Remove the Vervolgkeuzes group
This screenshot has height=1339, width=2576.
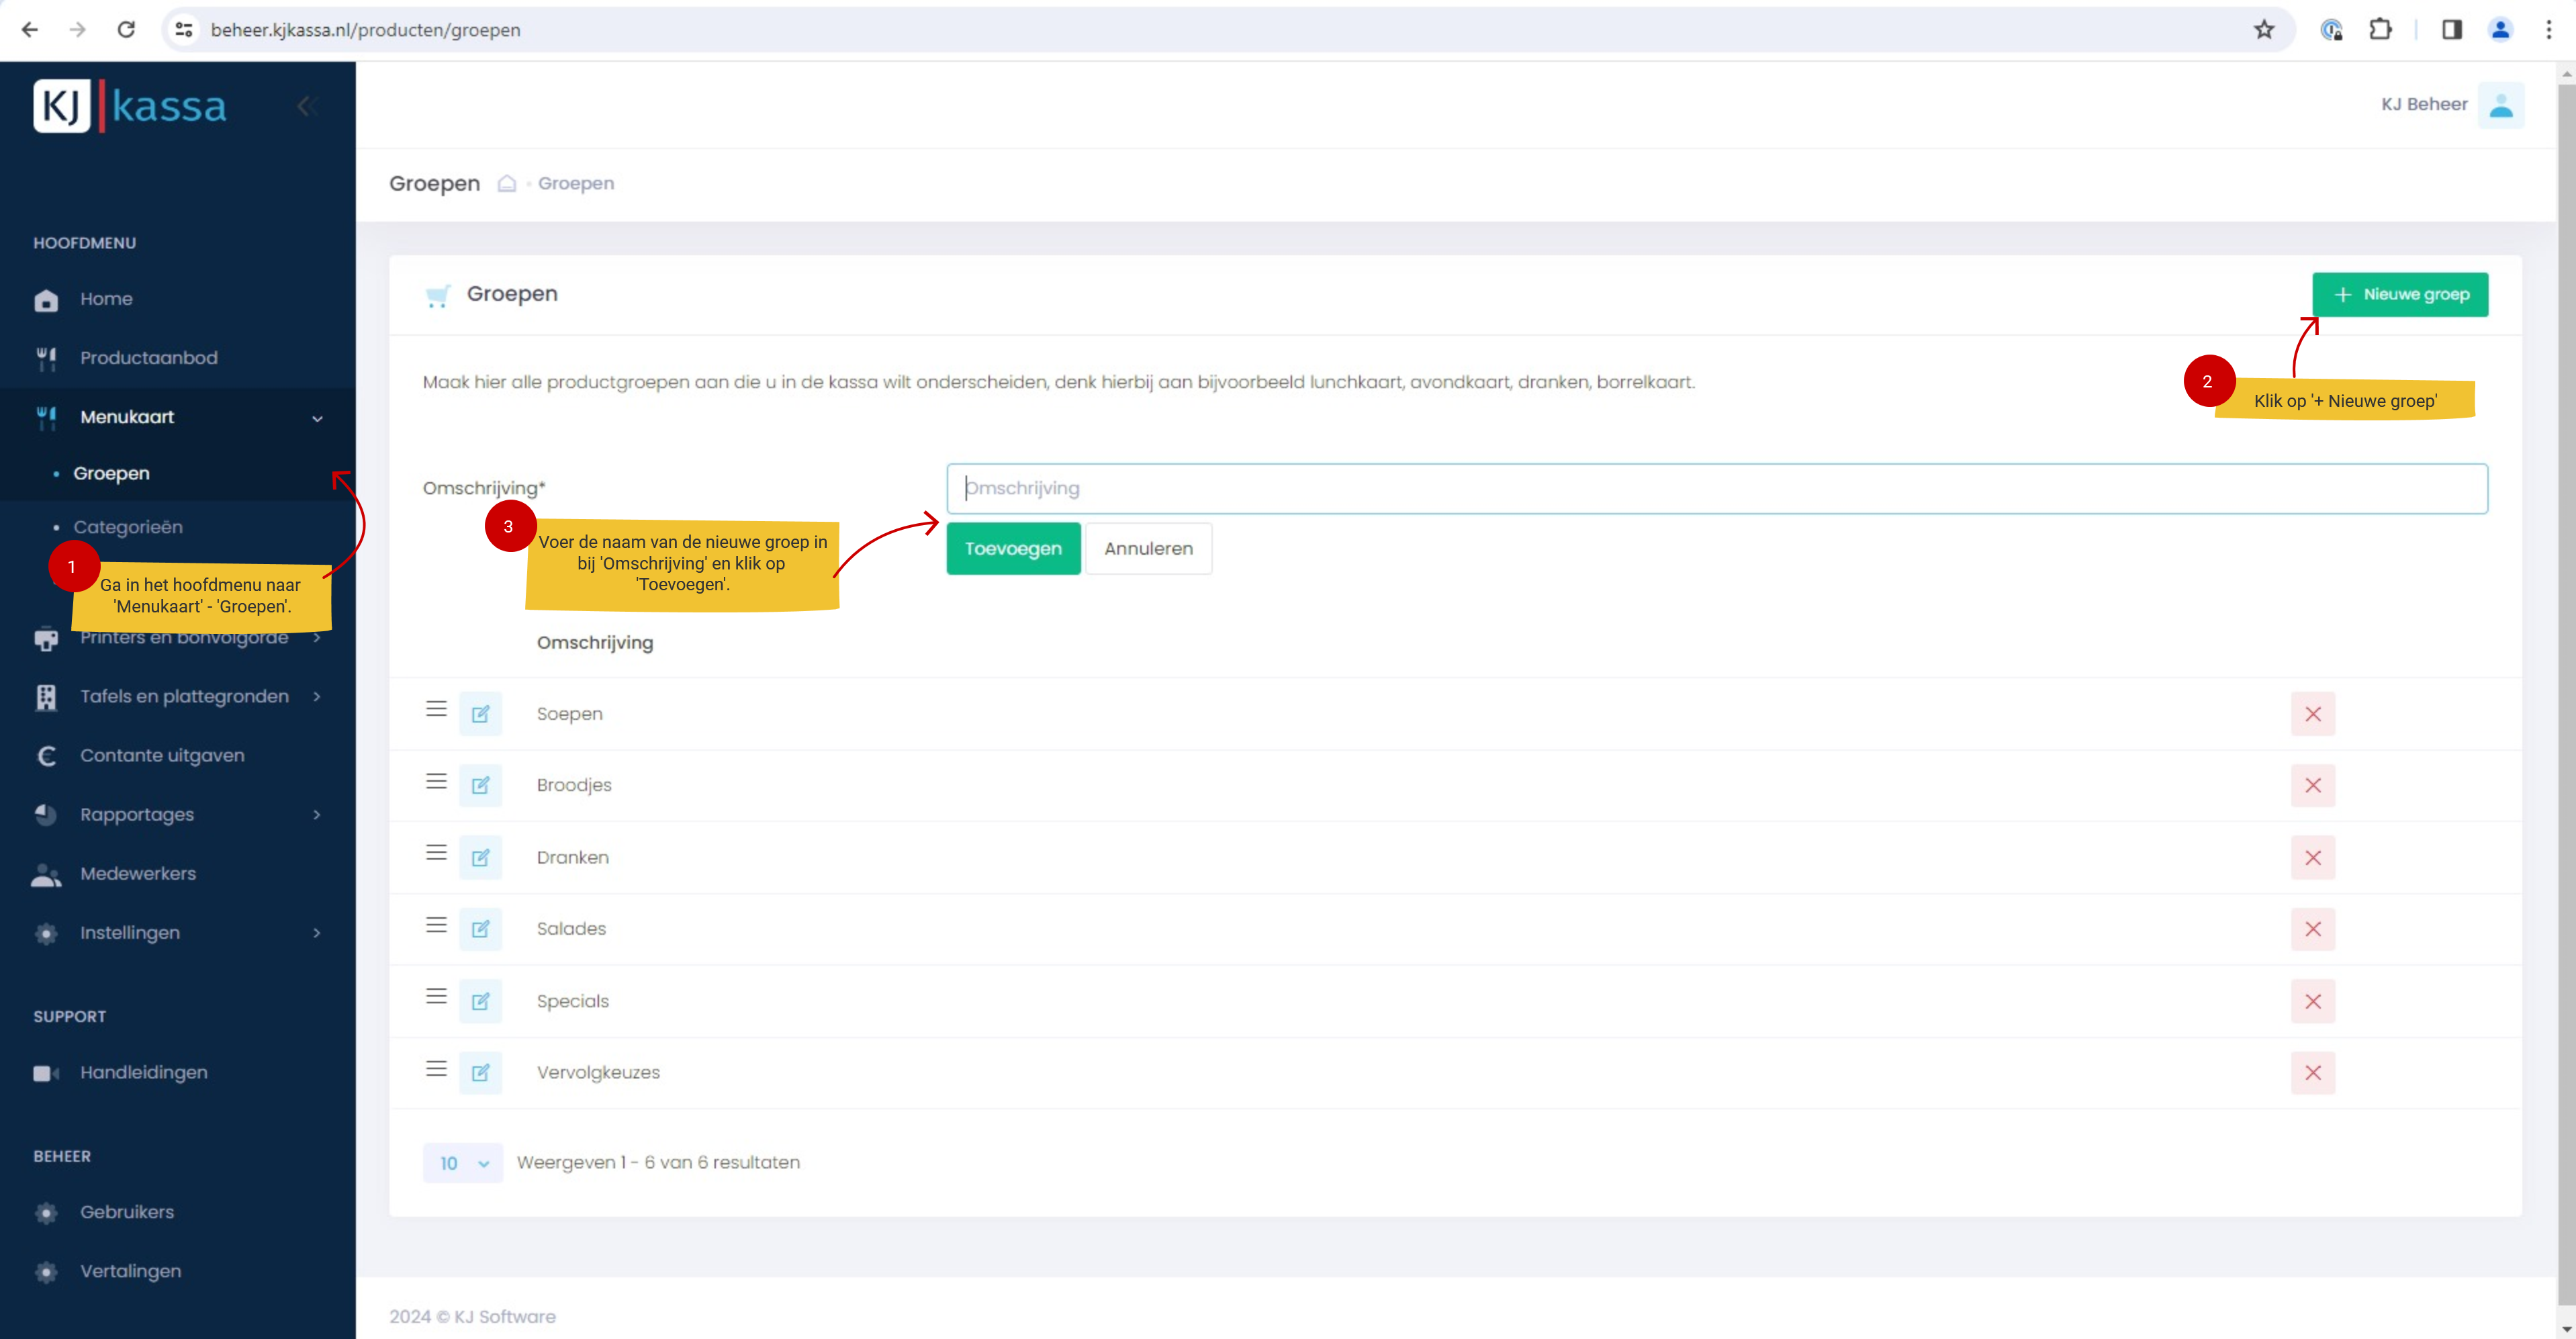2312,1073
